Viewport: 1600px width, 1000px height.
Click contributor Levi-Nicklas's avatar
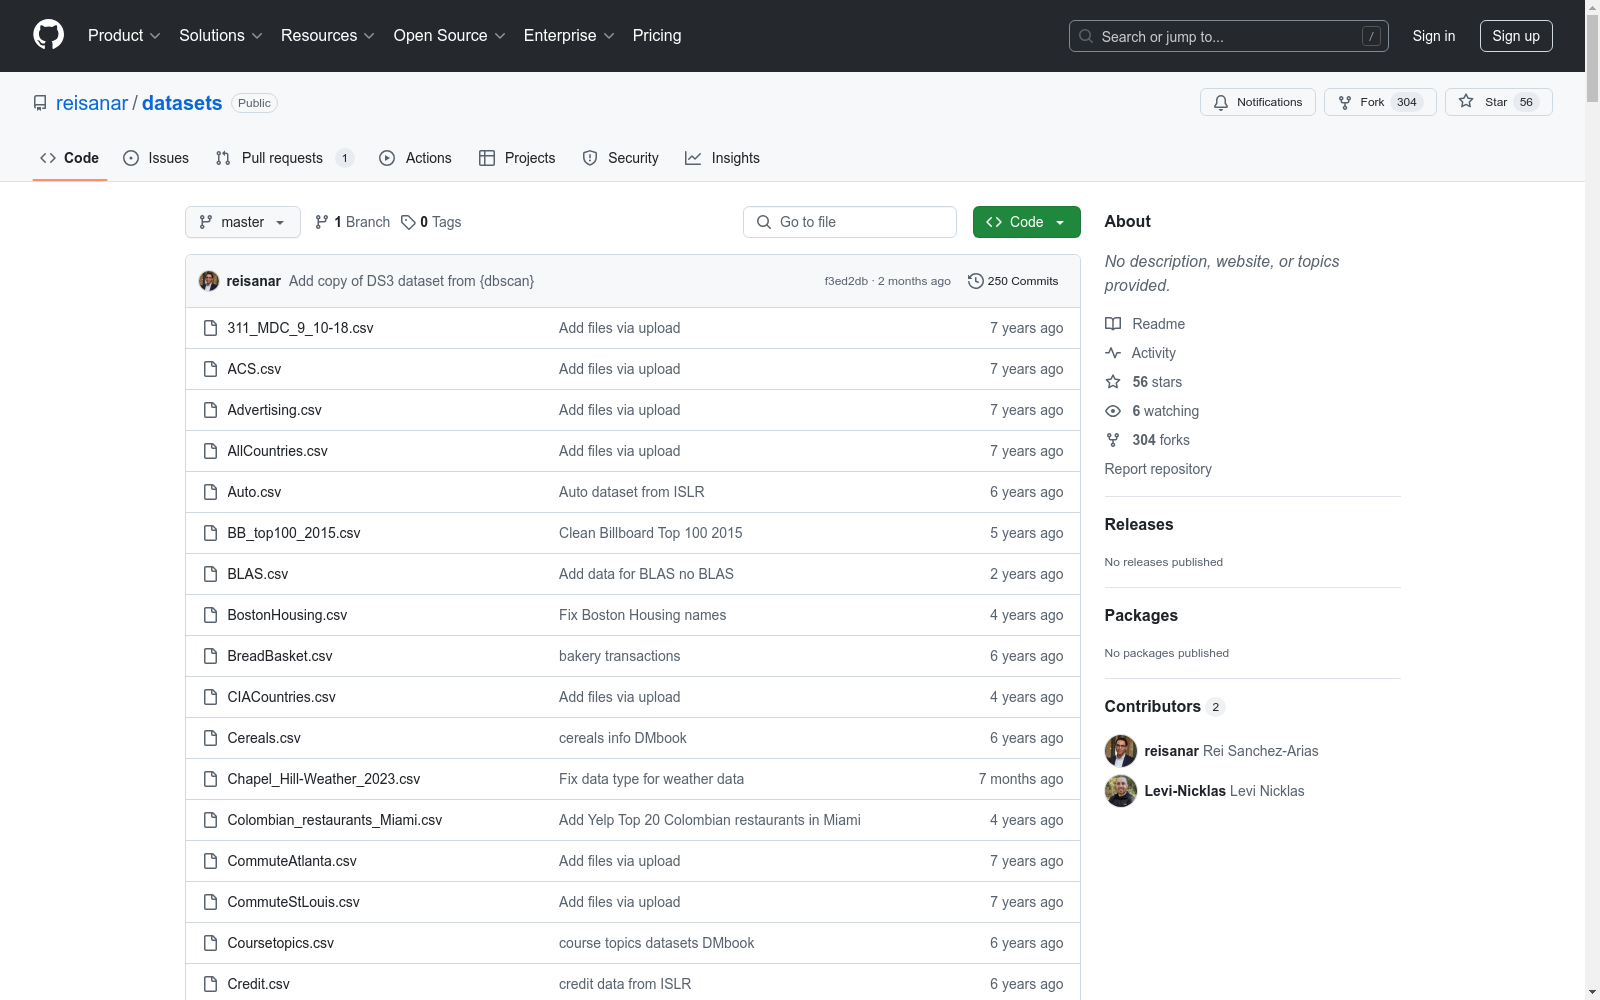tap(1121, 791)
